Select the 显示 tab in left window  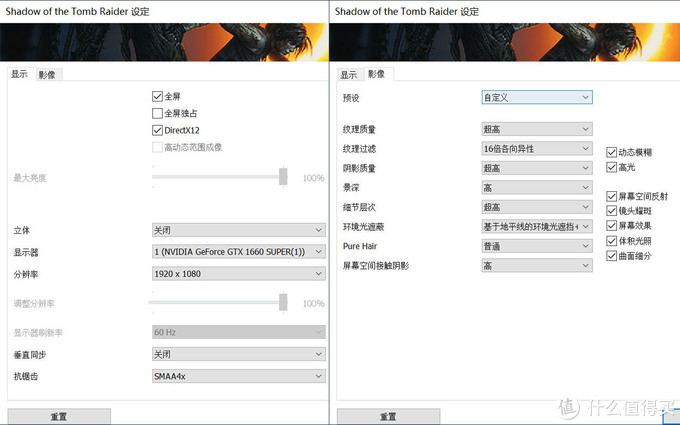pyautogui.click(x=20, y=74)
